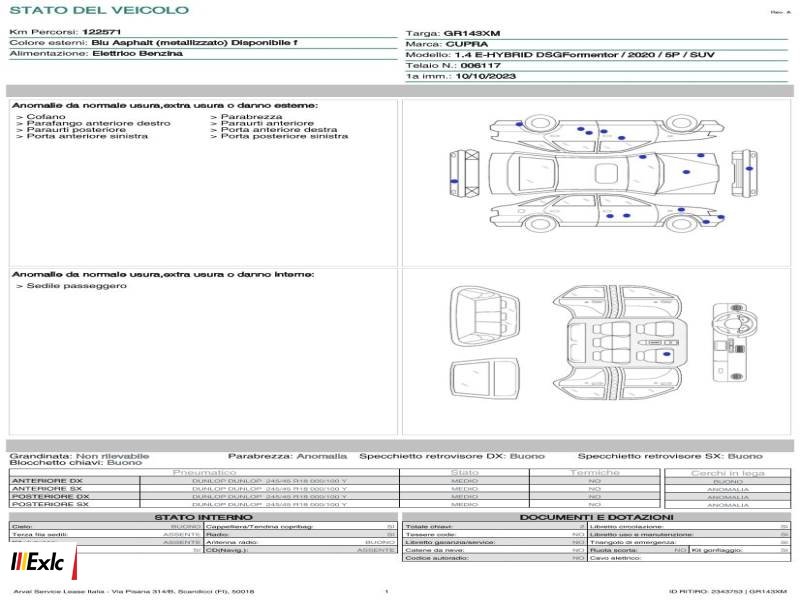
Task: Click the 'Cerchi in lega' column header
Action: pos(728,473)
